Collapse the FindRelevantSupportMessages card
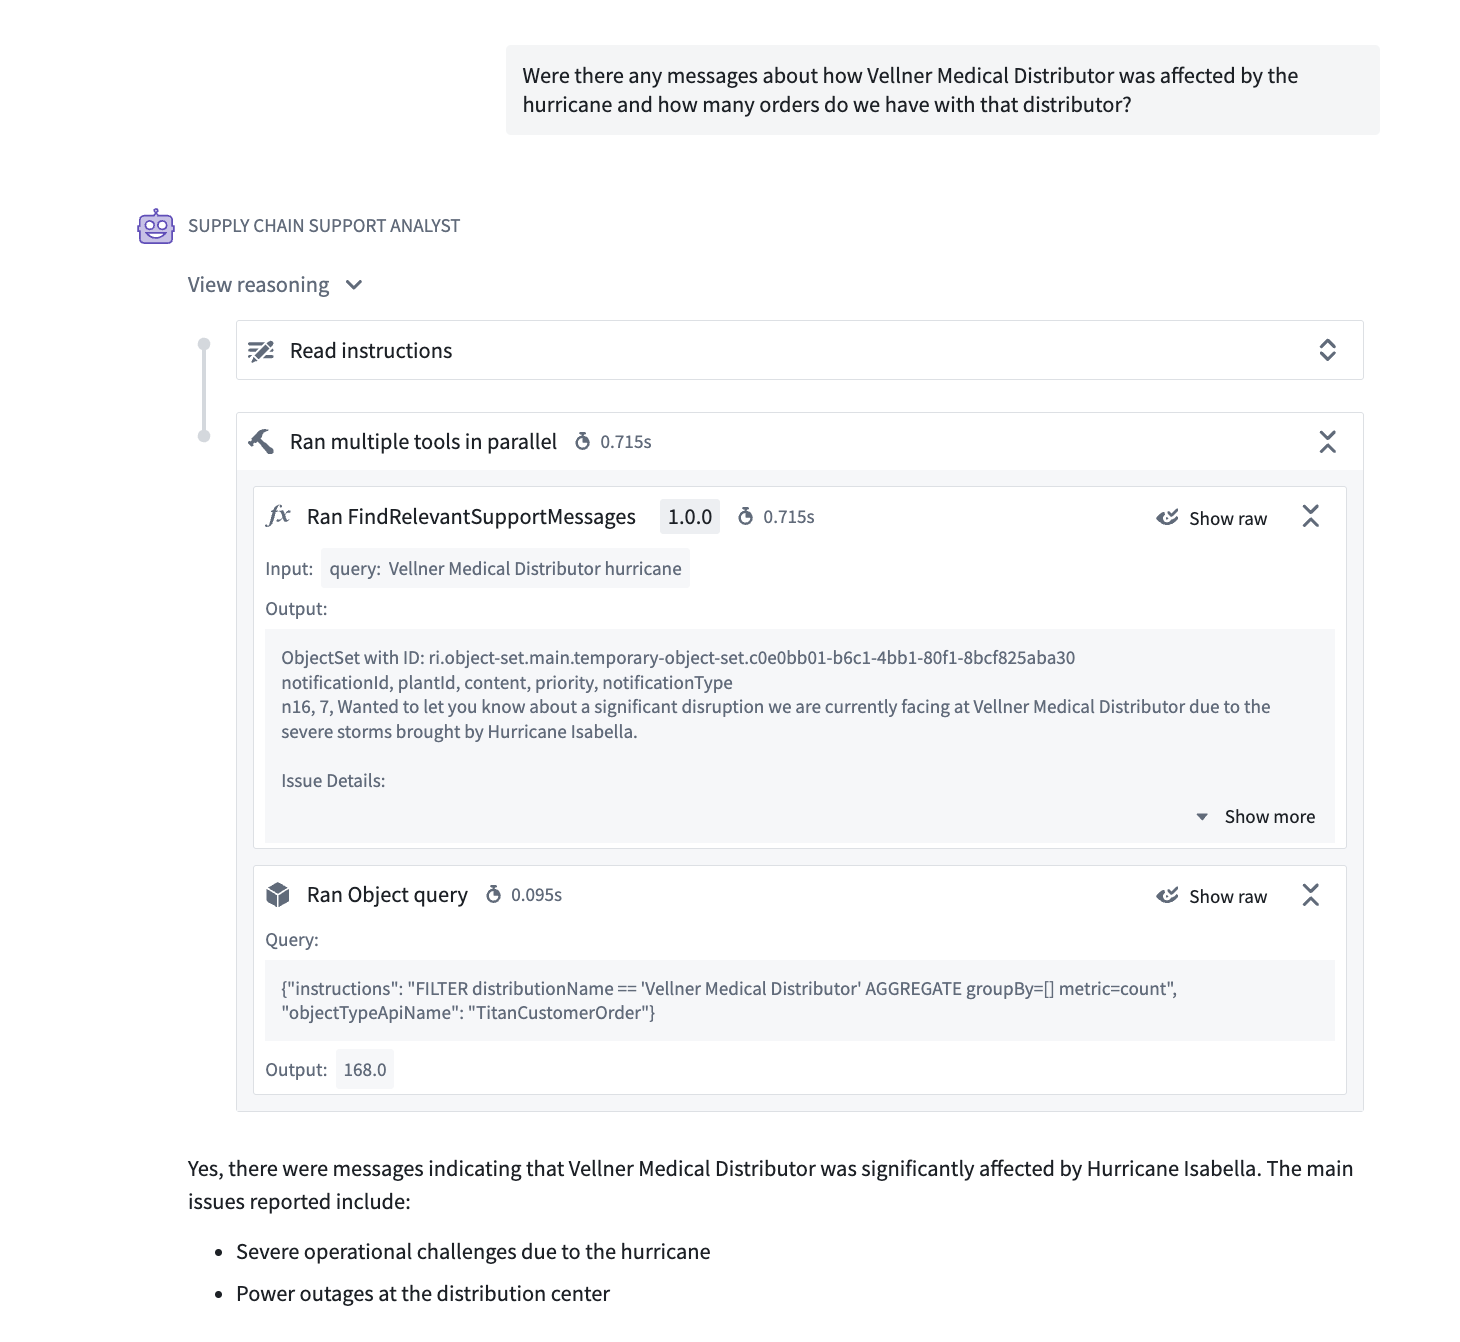Screen dimensions: 1460x1342 (x=1310, y=516)
